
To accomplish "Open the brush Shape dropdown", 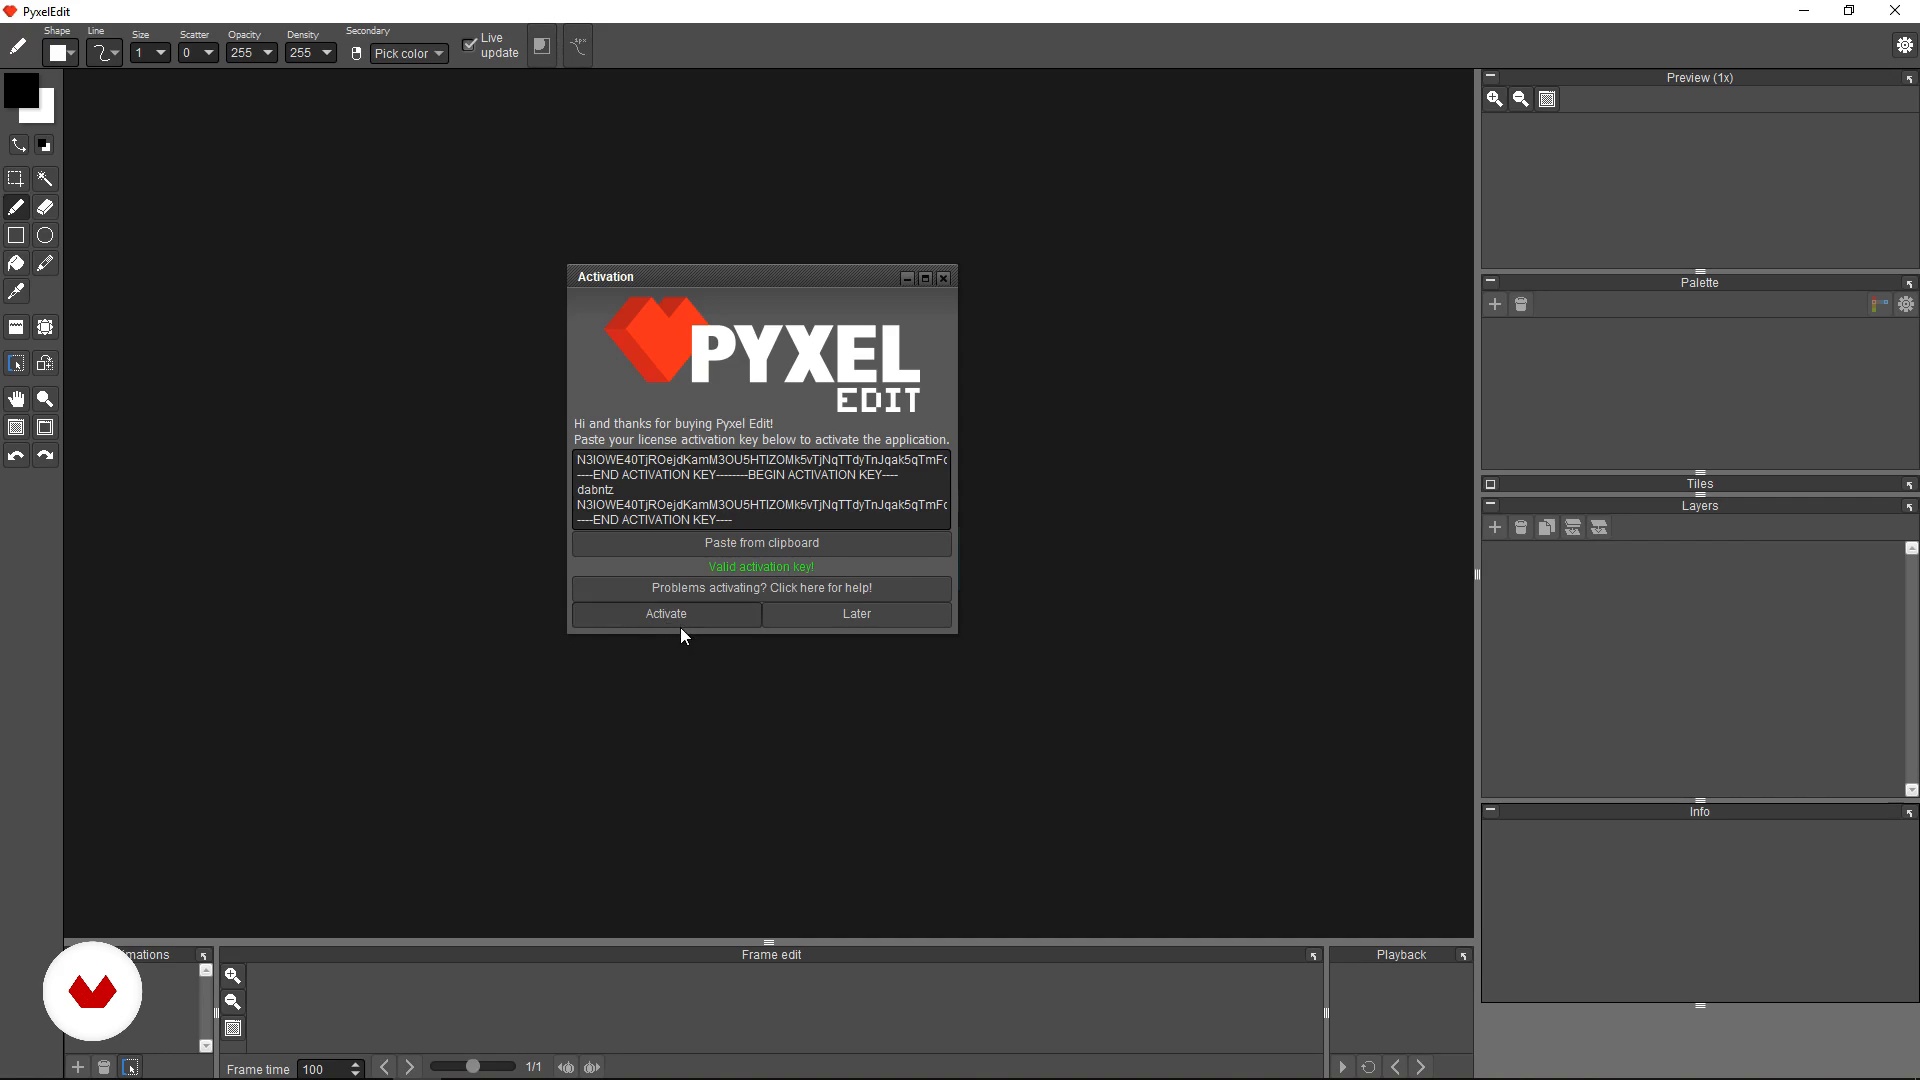I will coord(60,53).
